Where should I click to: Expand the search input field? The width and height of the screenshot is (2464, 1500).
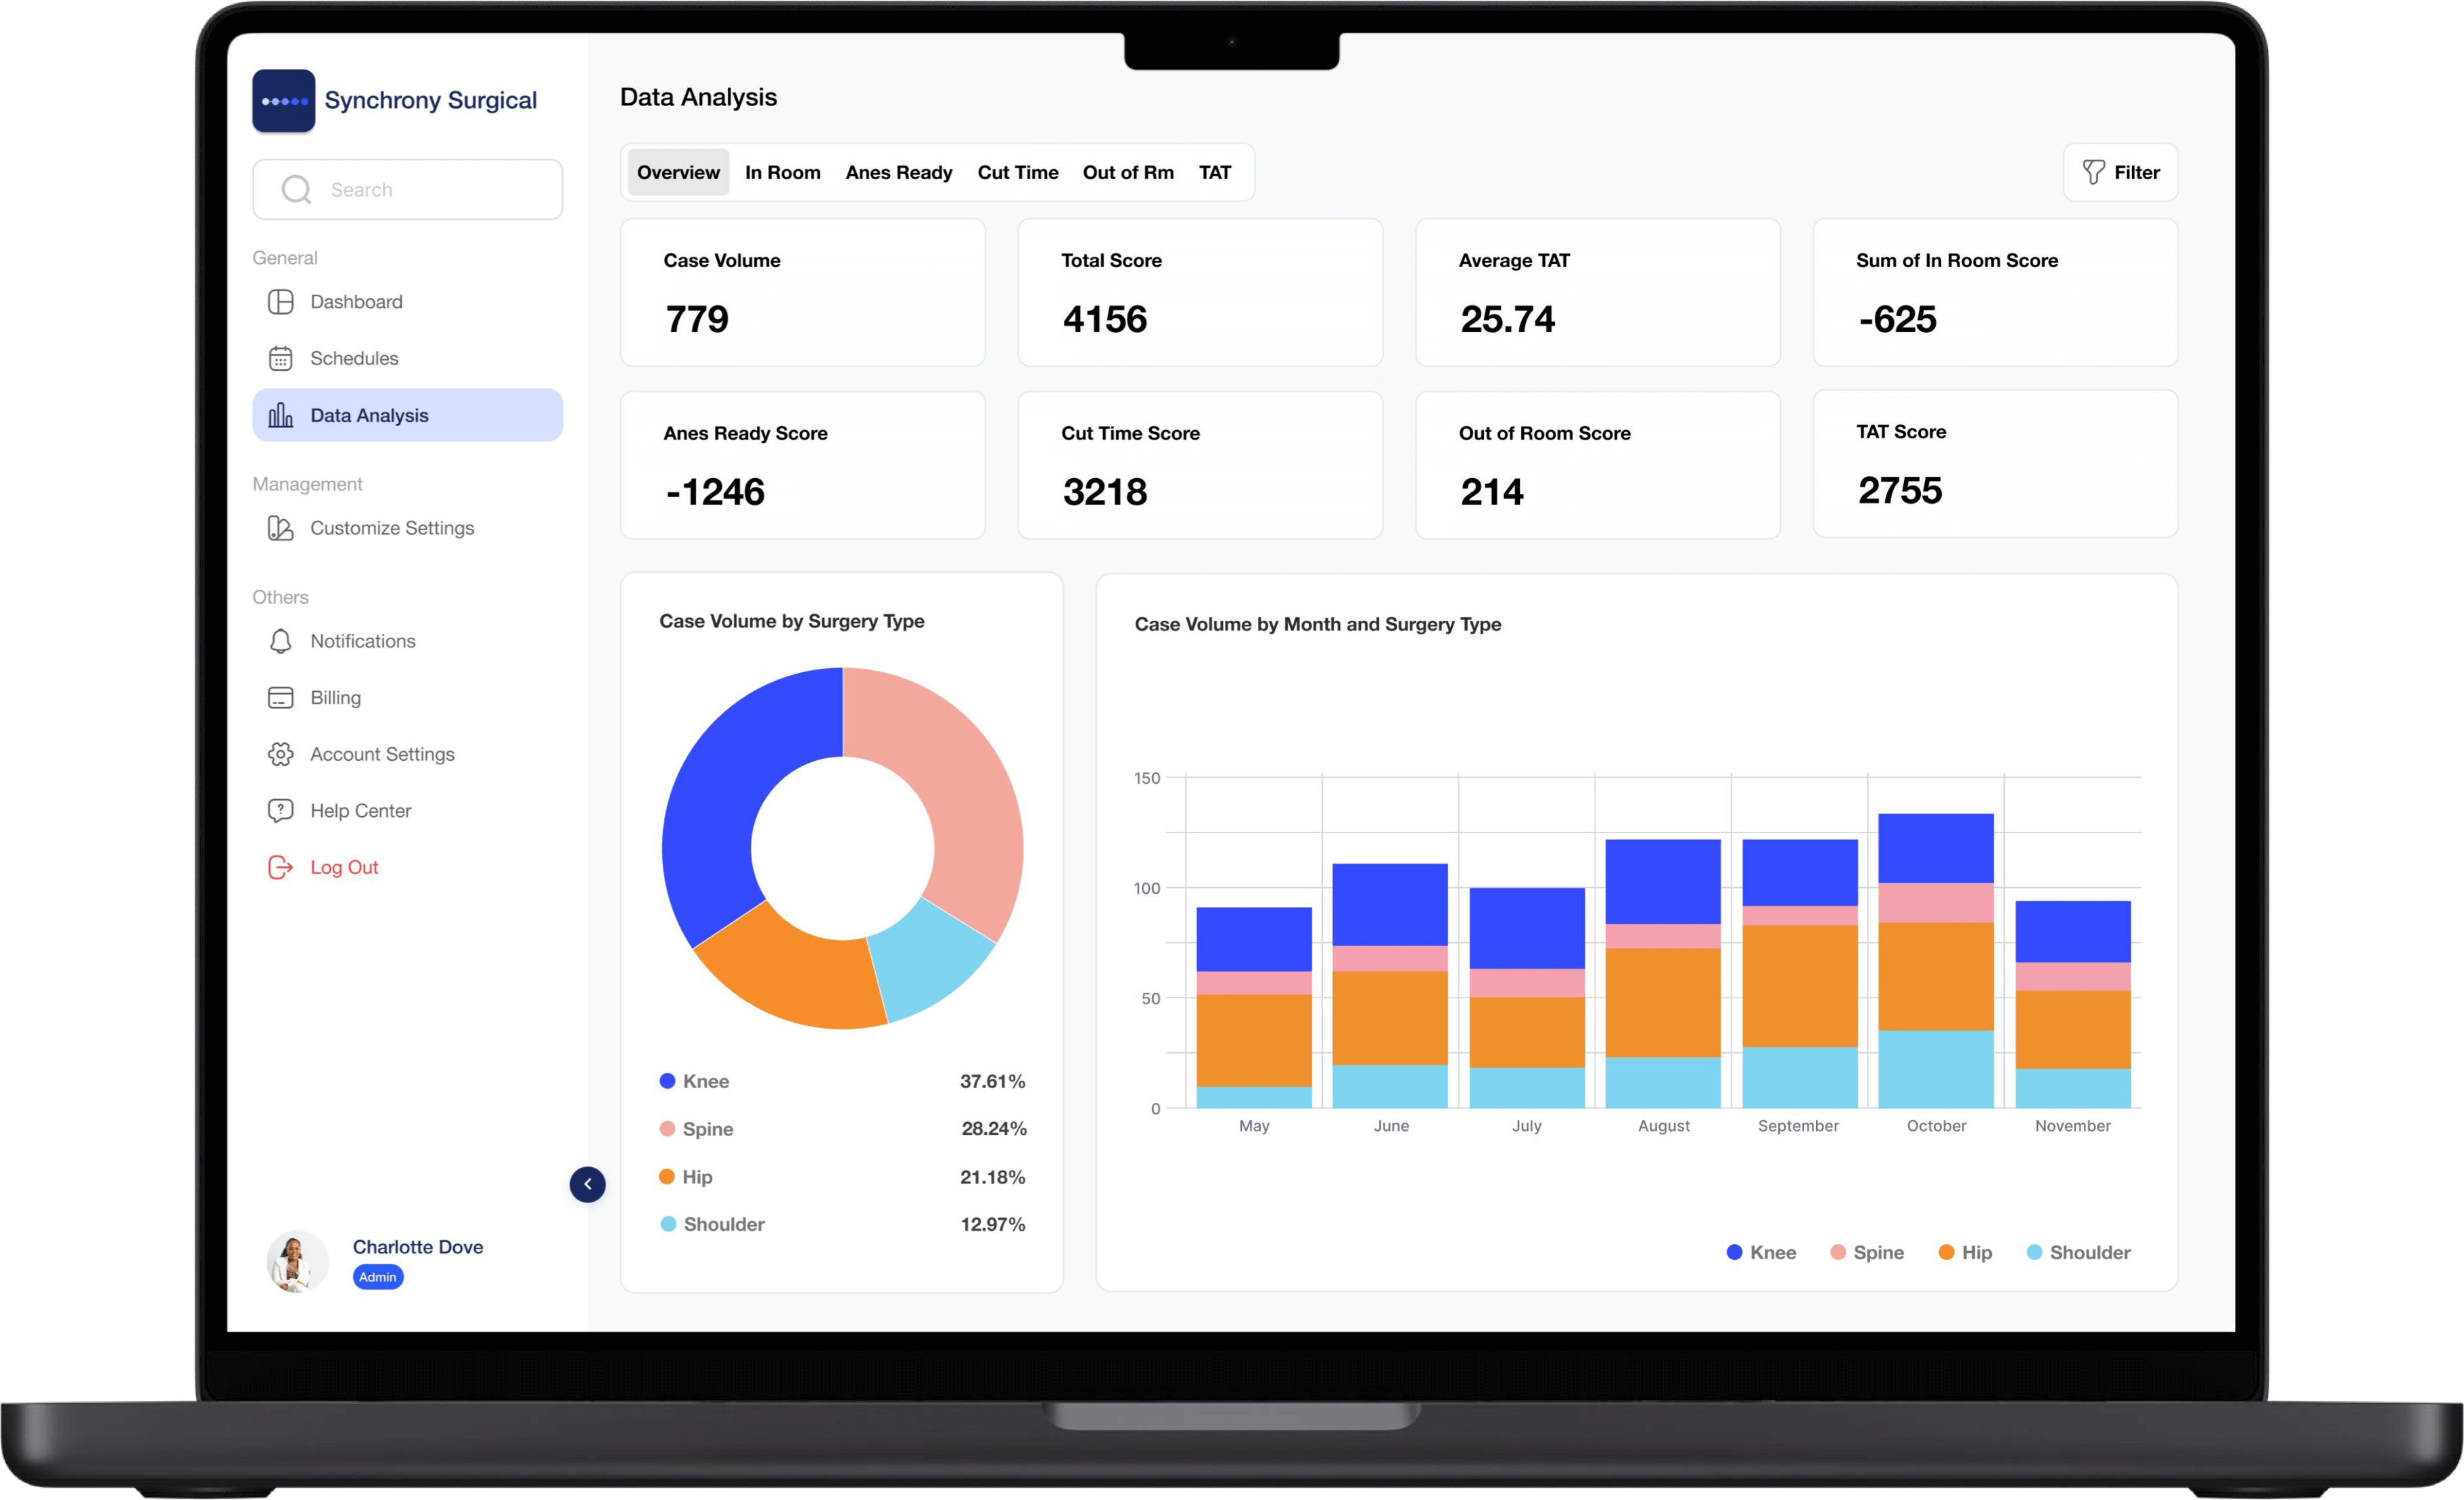407,189
